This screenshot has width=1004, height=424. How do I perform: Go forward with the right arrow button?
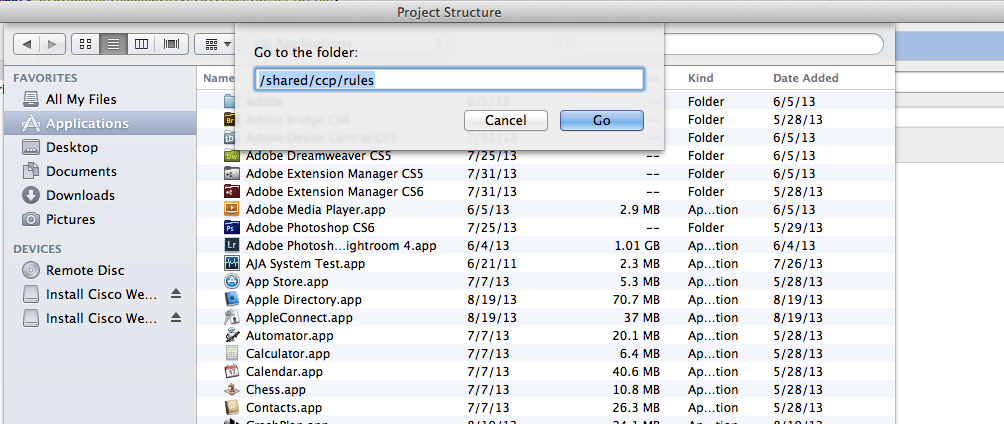click(53, 44)
